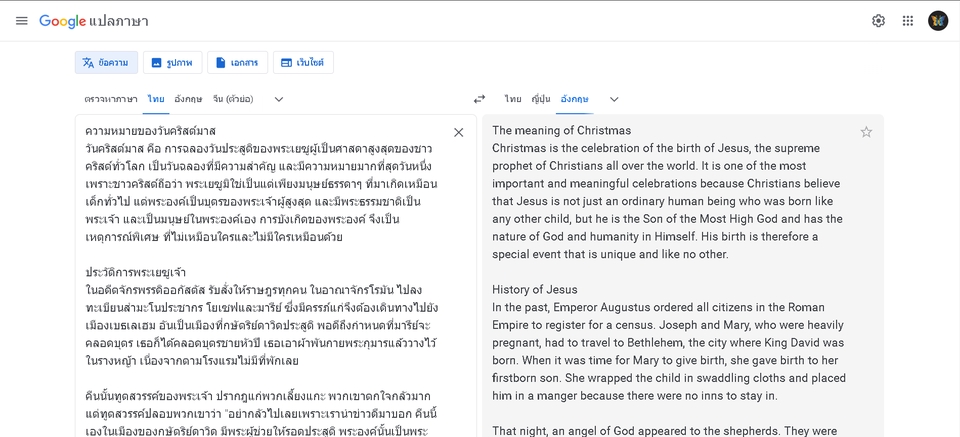This screenshot has width=960, height=437.
Task: Click the แปลภาษา product title
Action: coord(119,21)
